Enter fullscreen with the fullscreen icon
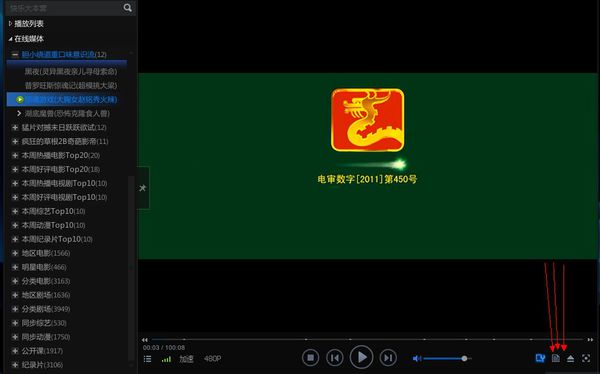Screen dimensions: 600x374 coord(586,358)
